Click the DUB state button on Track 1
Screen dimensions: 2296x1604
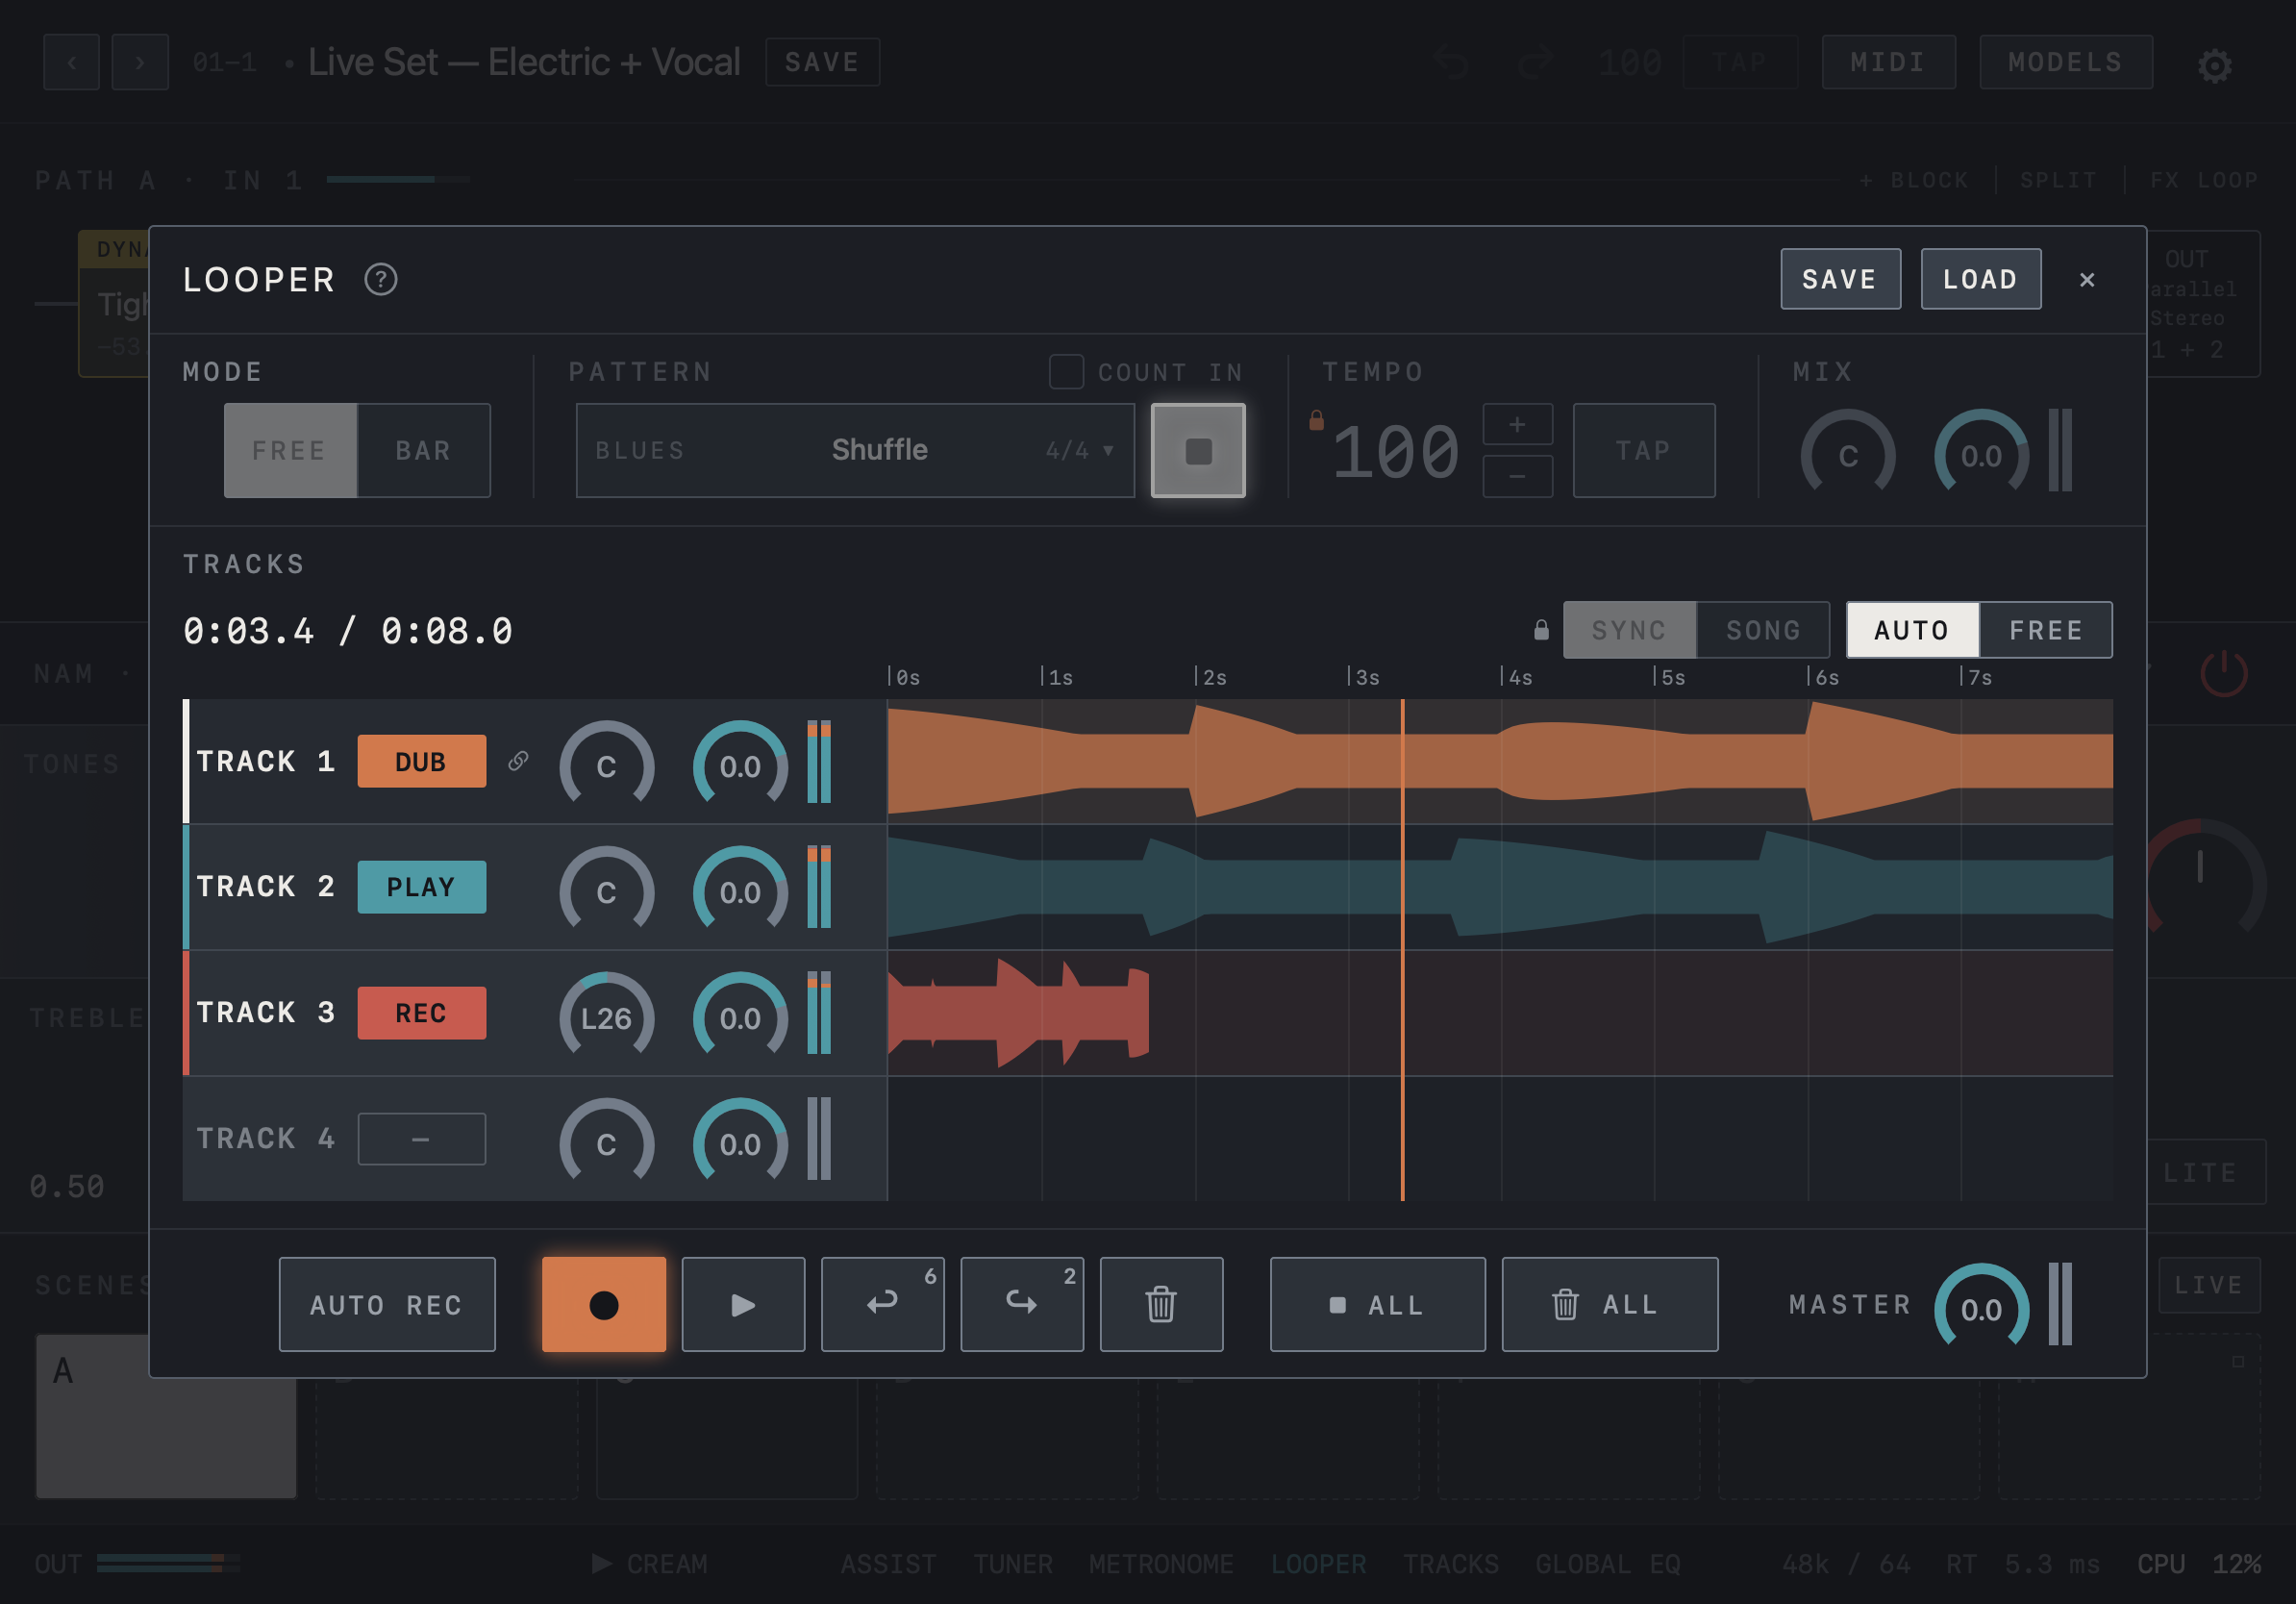click(422, 761)
